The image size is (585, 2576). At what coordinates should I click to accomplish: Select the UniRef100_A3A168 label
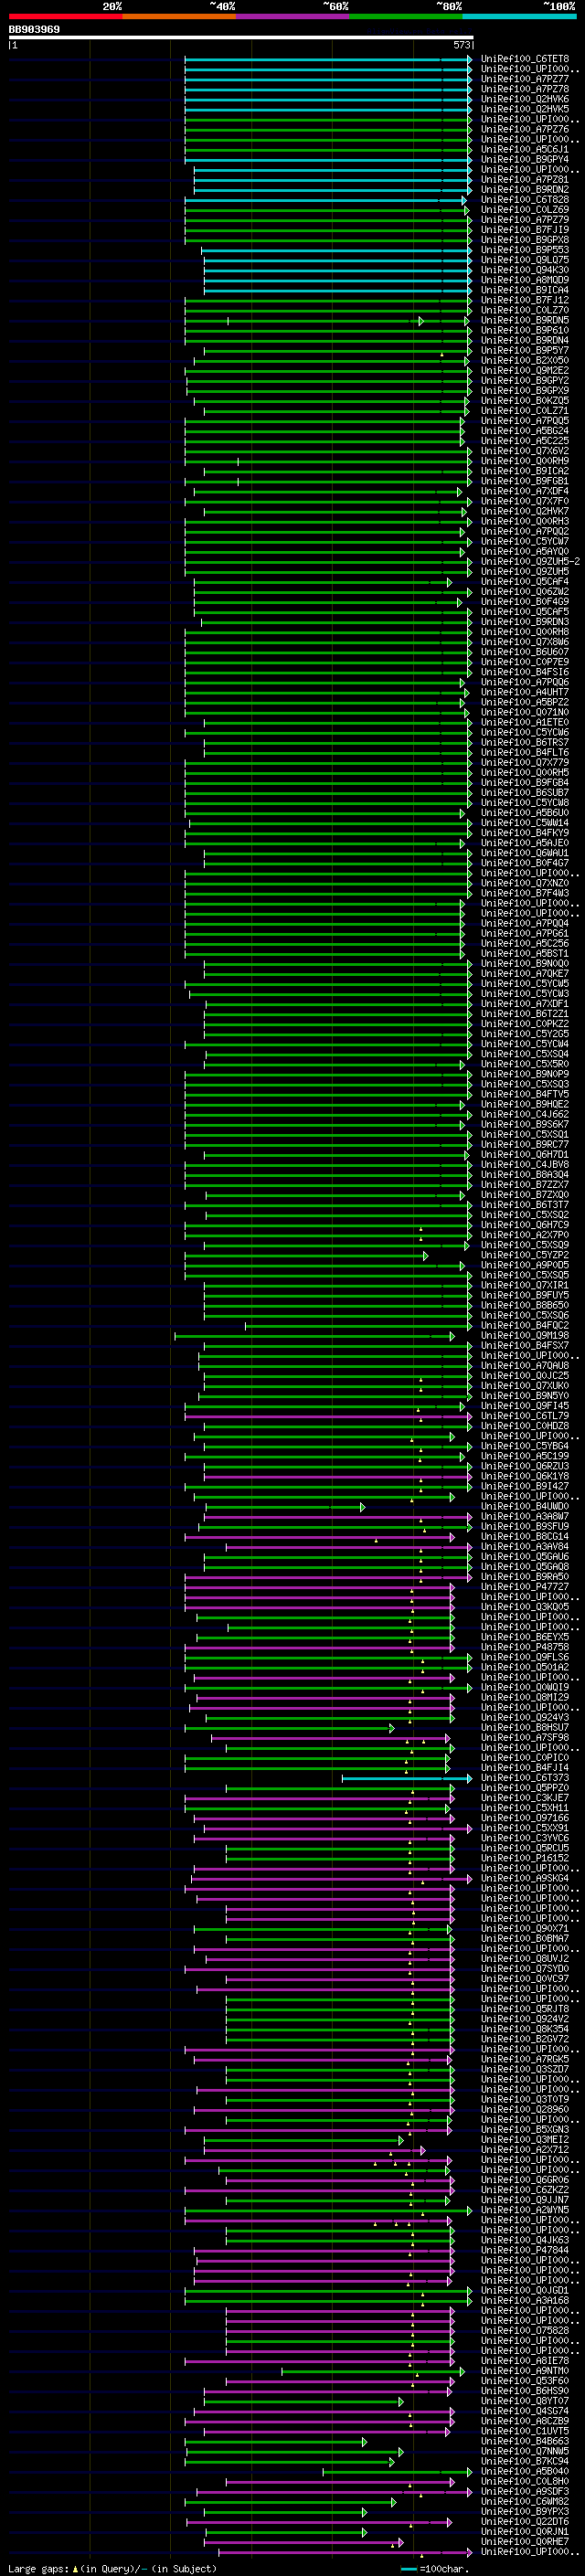pyautogui.click(x=525, y=2301)
